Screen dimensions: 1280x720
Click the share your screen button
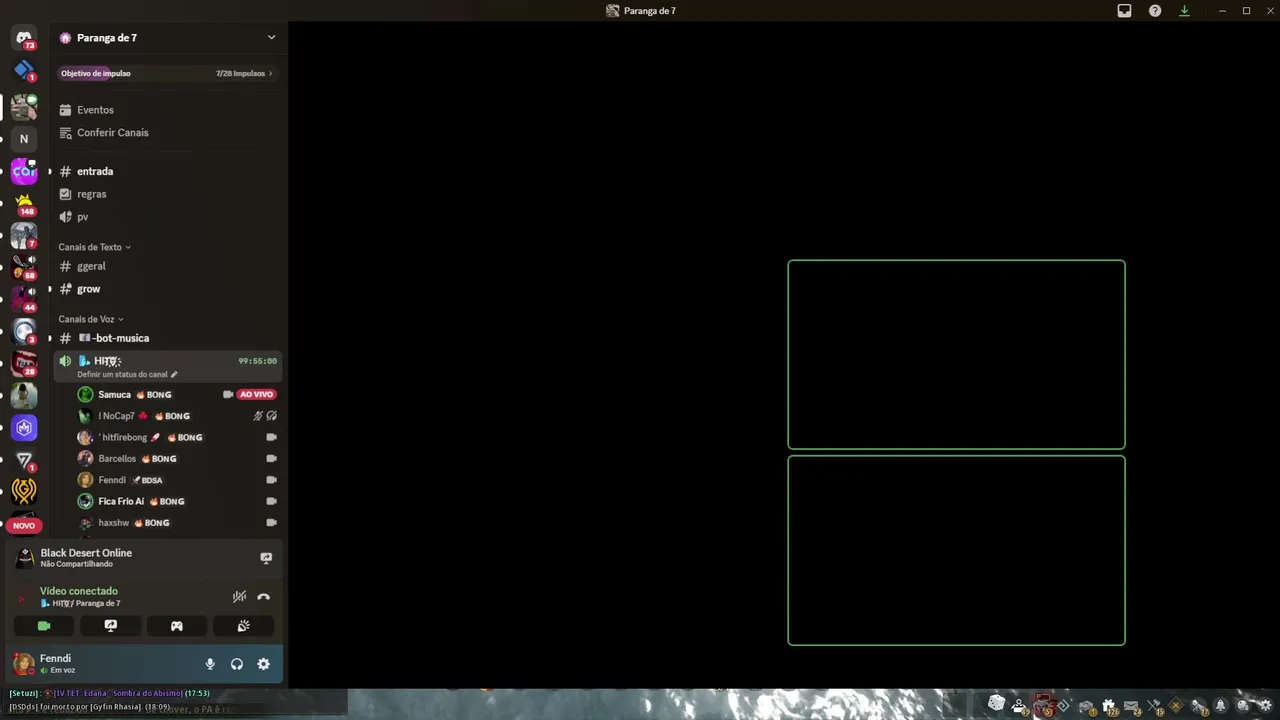(111, 626)
